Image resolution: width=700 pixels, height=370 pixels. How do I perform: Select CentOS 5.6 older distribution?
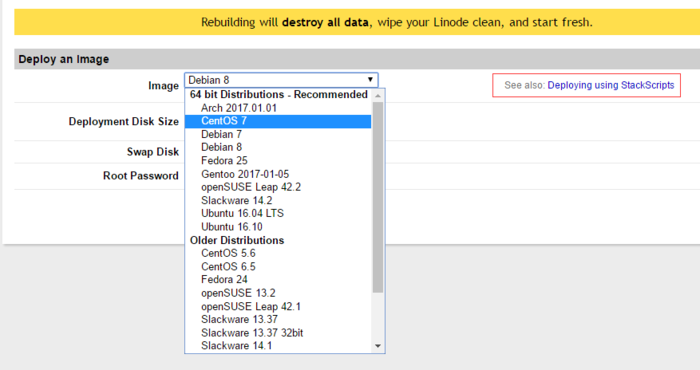coord(278,253)
